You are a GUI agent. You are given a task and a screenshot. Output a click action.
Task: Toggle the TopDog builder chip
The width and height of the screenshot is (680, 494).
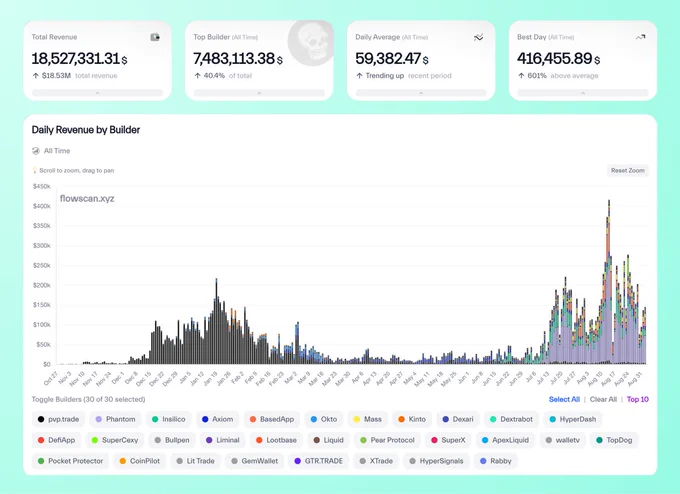click(x=614, y=440)
